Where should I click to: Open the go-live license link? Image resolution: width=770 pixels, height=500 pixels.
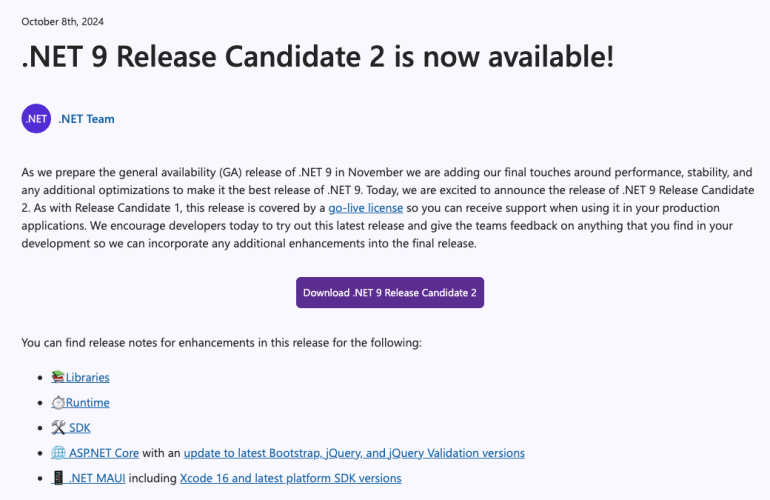pos(366,208)
